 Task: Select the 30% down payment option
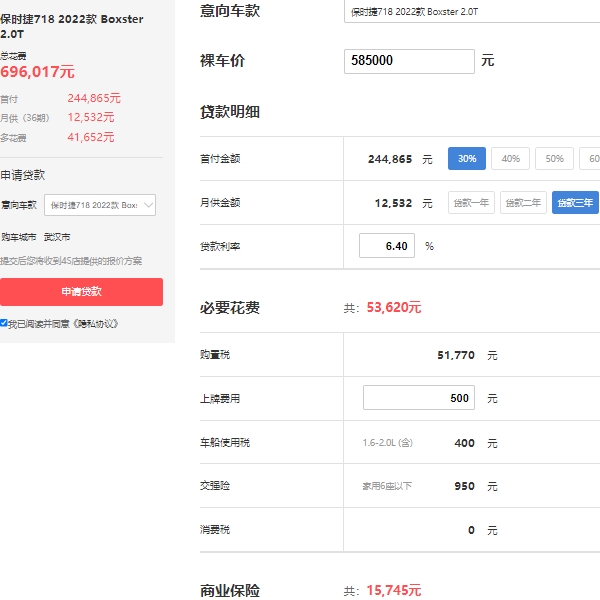(x=466, y=159)
